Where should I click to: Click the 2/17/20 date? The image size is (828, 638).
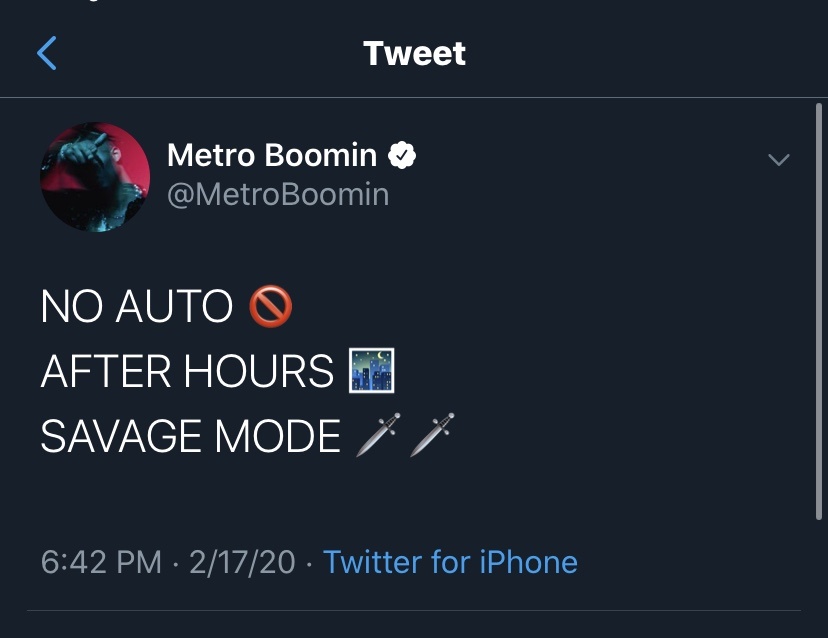tap(242, 561)
